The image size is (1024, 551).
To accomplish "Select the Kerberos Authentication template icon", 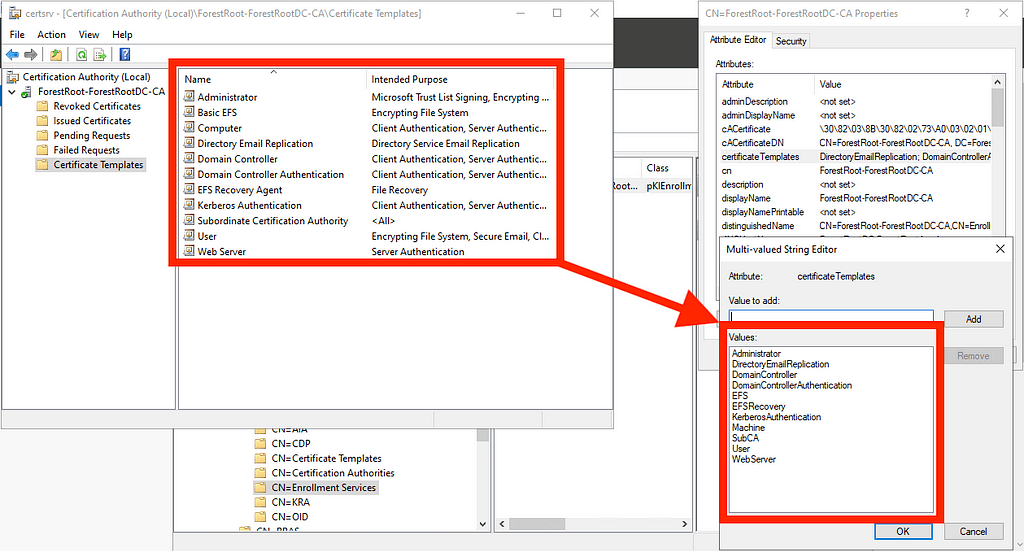I will (x=189, y=205).
